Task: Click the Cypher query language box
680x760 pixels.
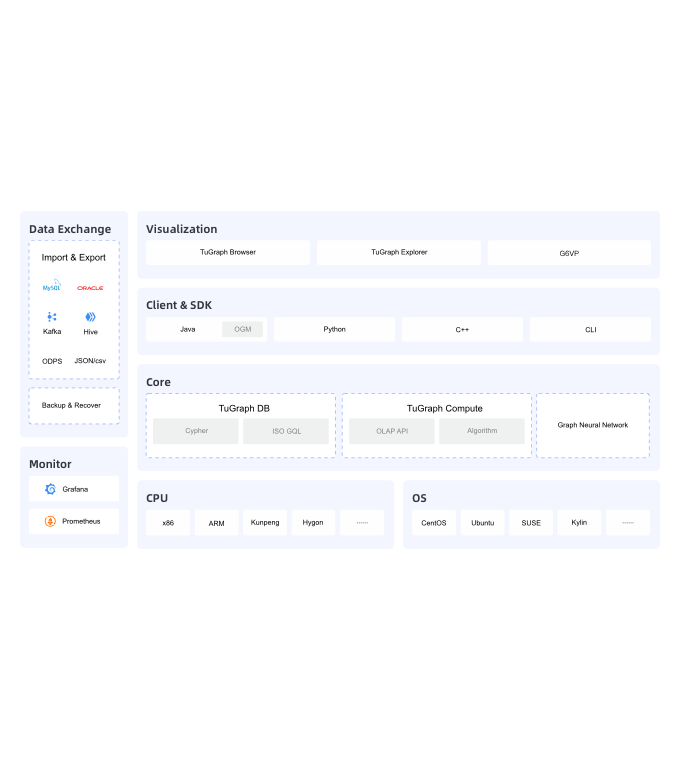Action: [x=196, y=431]
